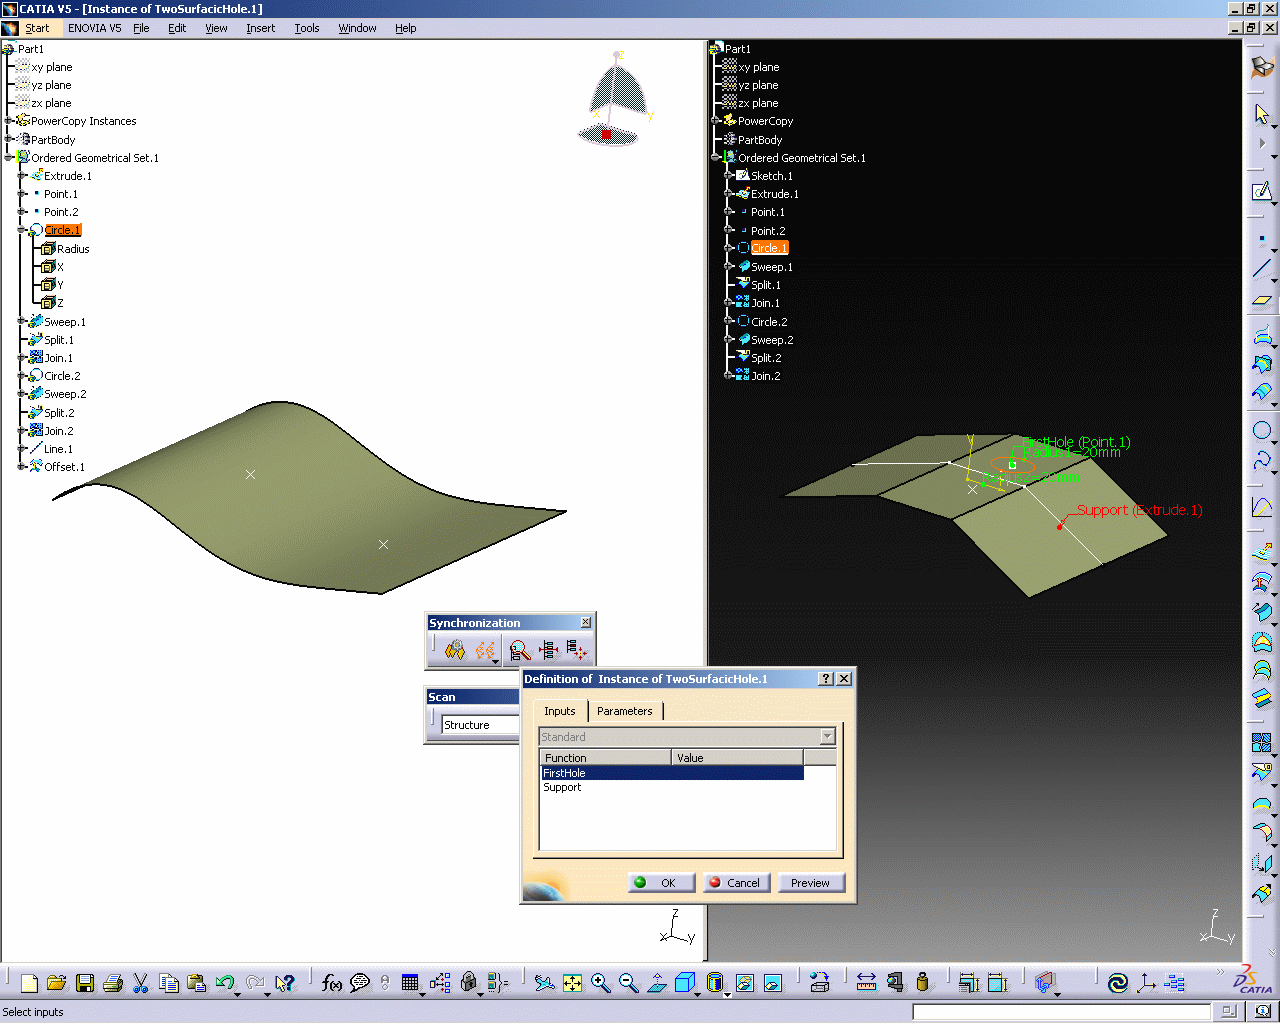Select the Support row in inputs list
This screenshot has height=1024, width=1280.
click(562, 788)
